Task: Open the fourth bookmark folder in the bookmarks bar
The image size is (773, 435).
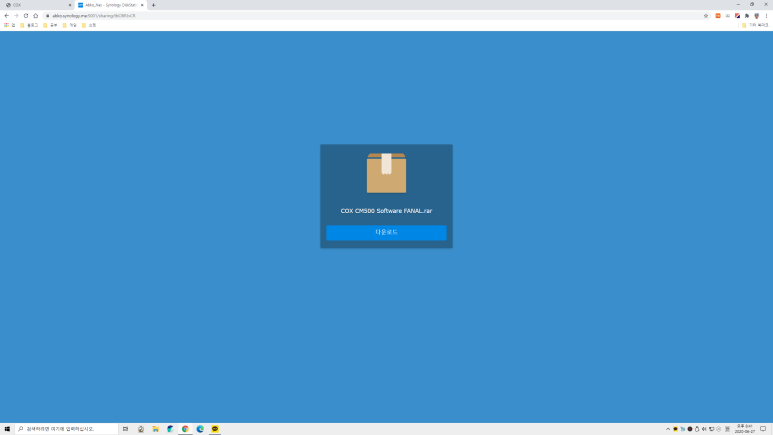Action: (89, 25)
